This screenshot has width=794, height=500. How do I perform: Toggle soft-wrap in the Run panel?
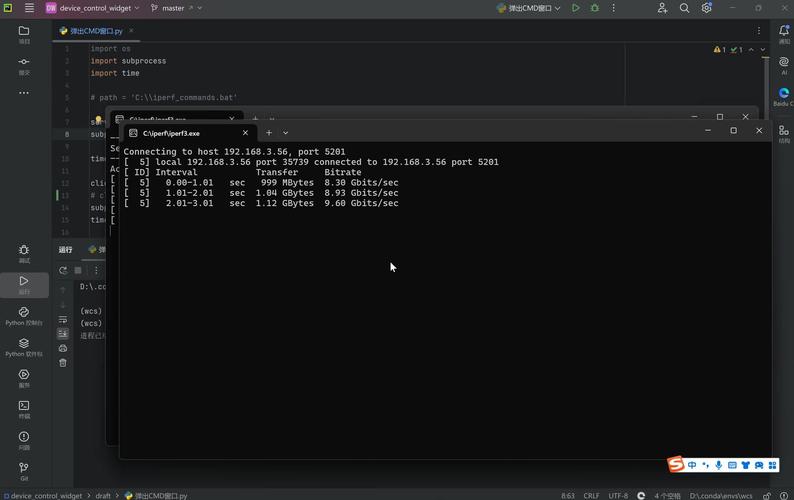click(63, 319)
